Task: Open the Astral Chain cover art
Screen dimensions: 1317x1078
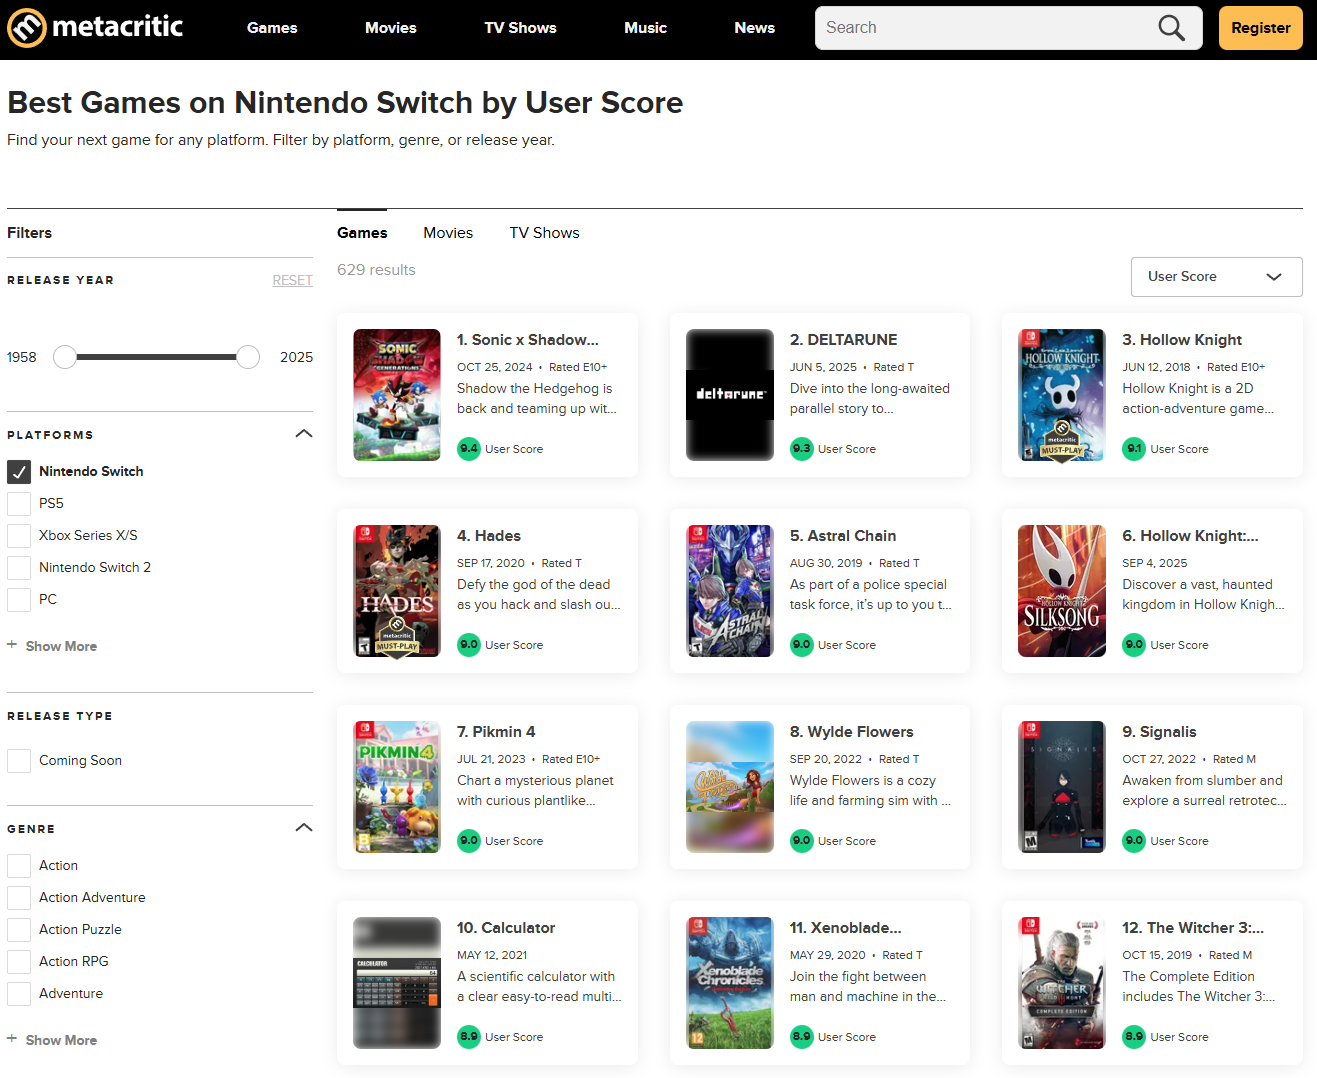Action: coord(730,591)
